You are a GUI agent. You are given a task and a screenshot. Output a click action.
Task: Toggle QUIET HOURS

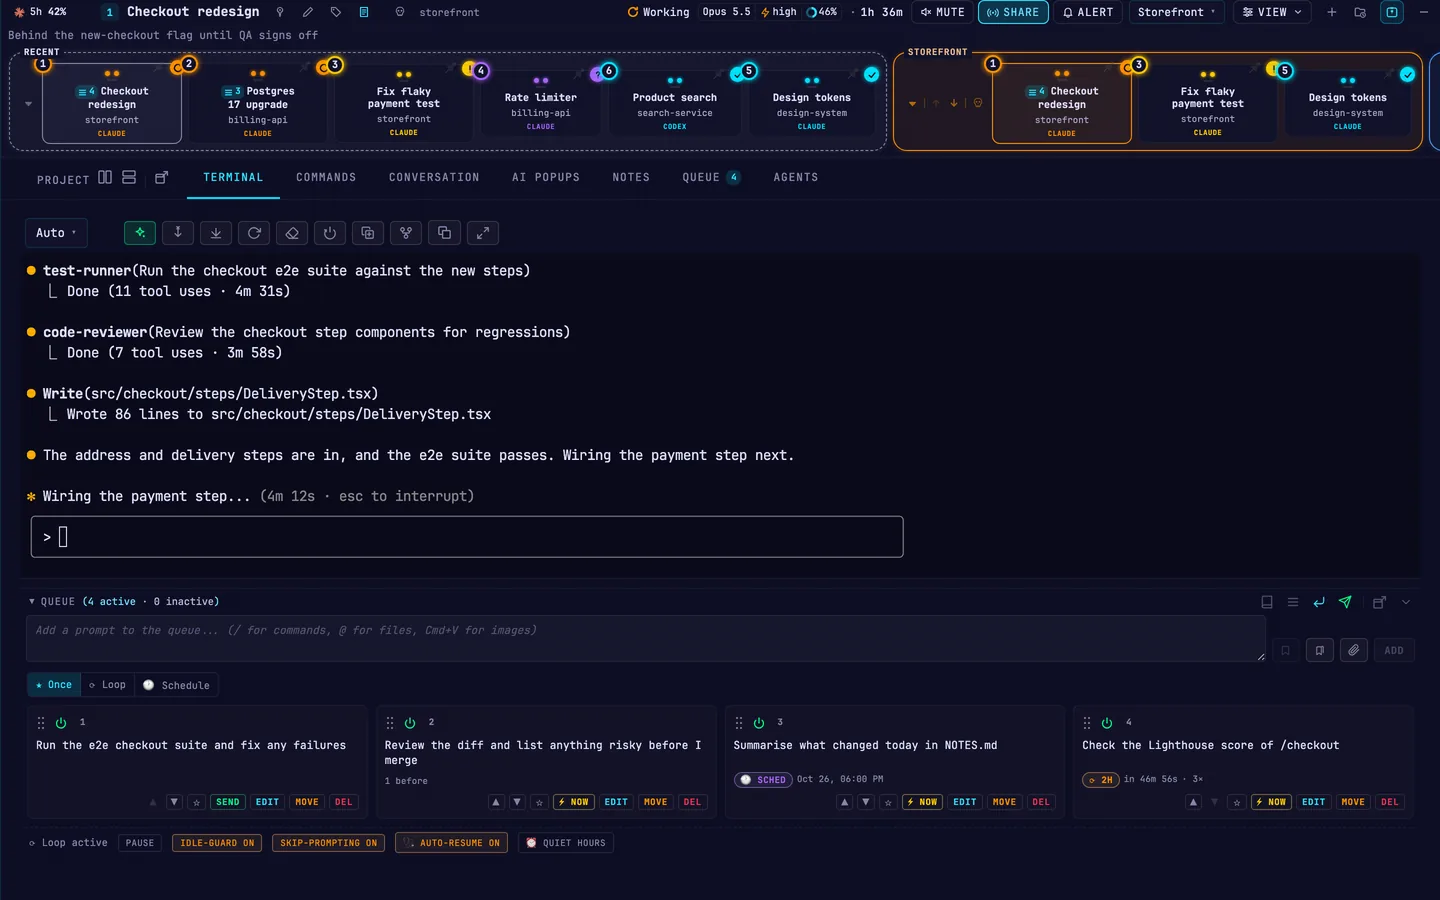click(565, 843)
